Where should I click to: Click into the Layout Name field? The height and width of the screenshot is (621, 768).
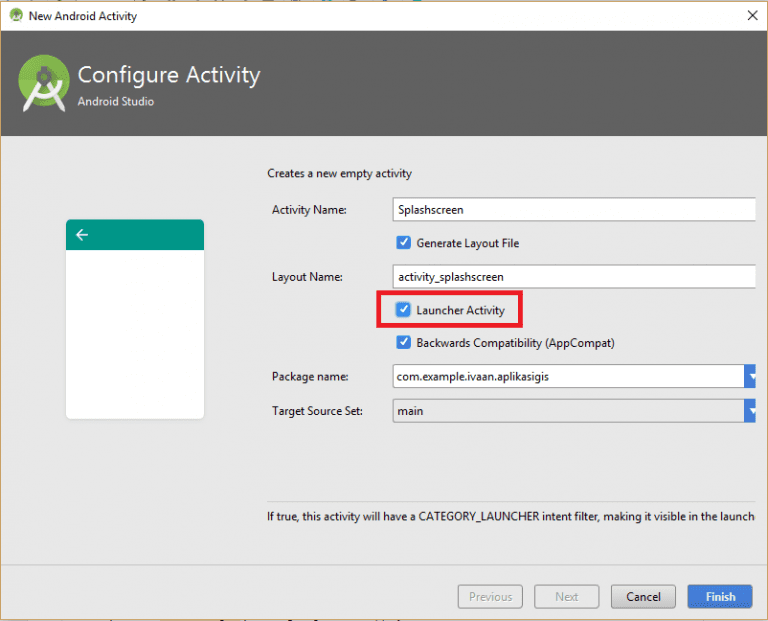574,277
